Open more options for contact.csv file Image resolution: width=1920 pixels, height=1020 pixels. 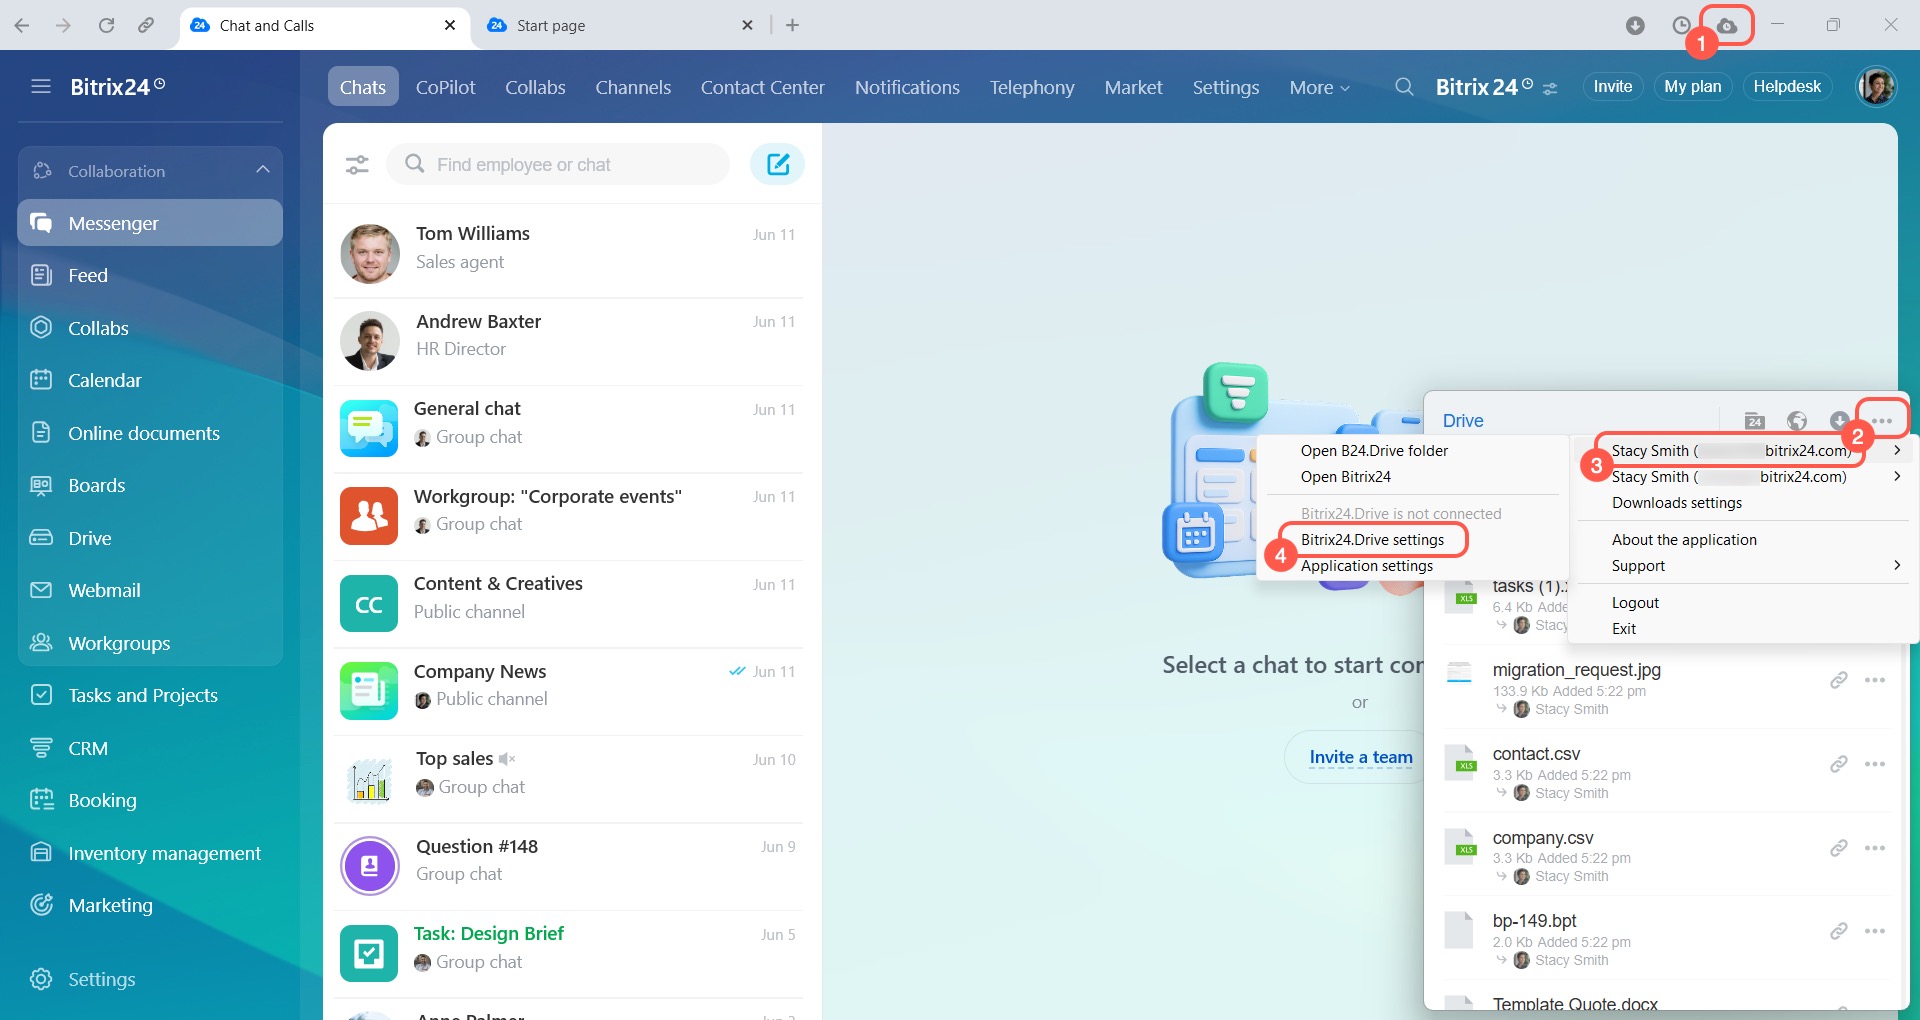pos(1875,764)
